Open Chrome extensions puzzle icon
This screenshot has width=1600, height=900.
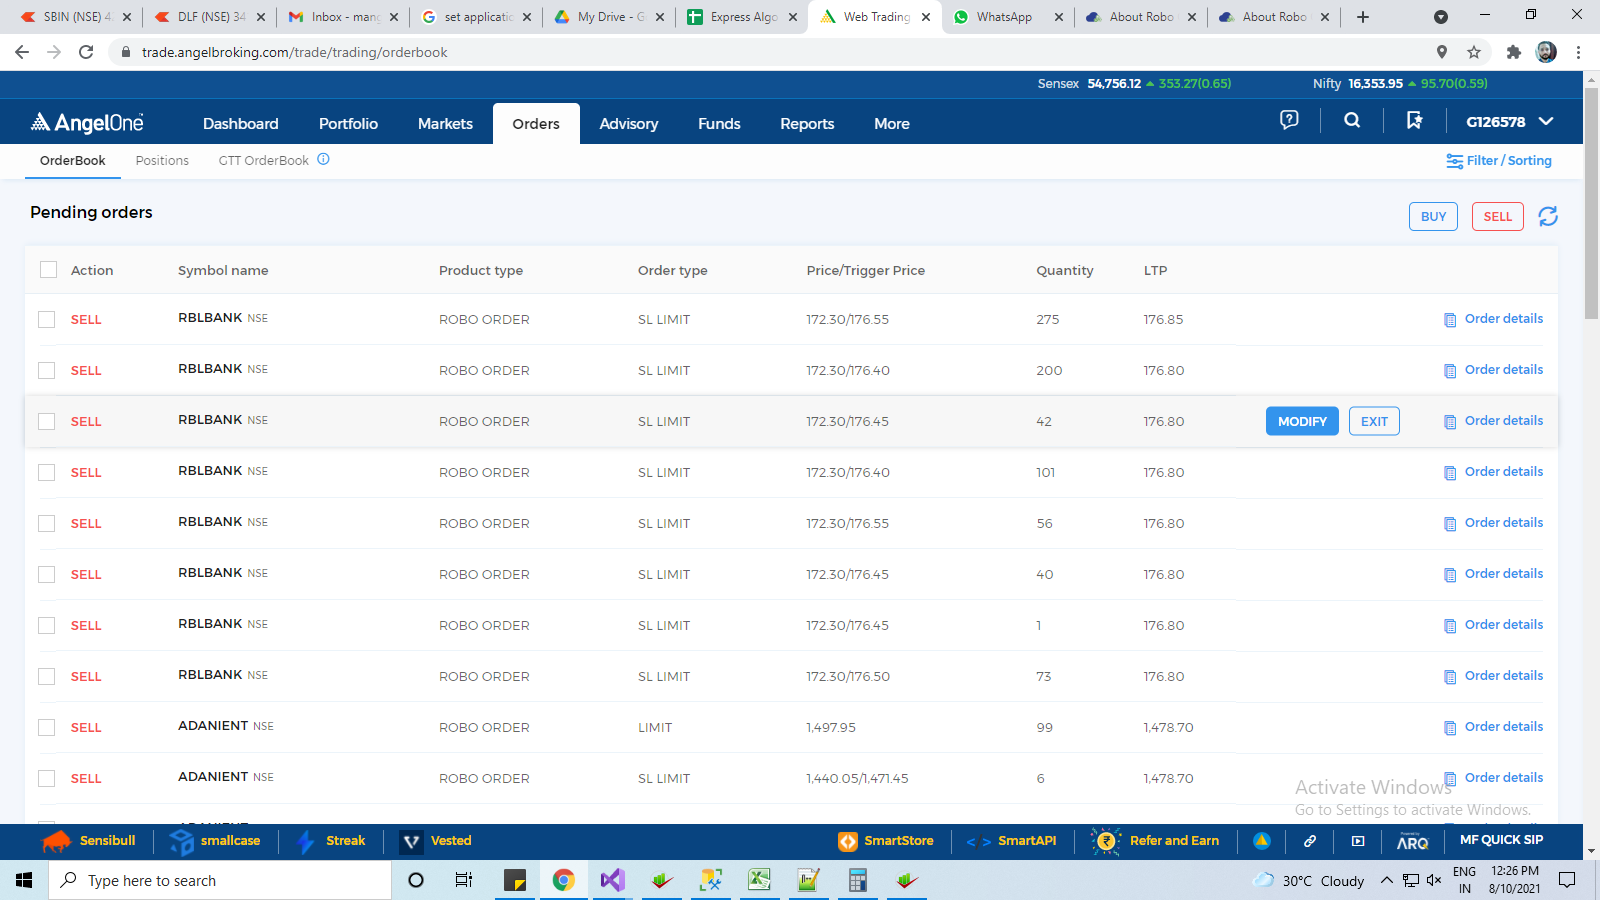1513,52
